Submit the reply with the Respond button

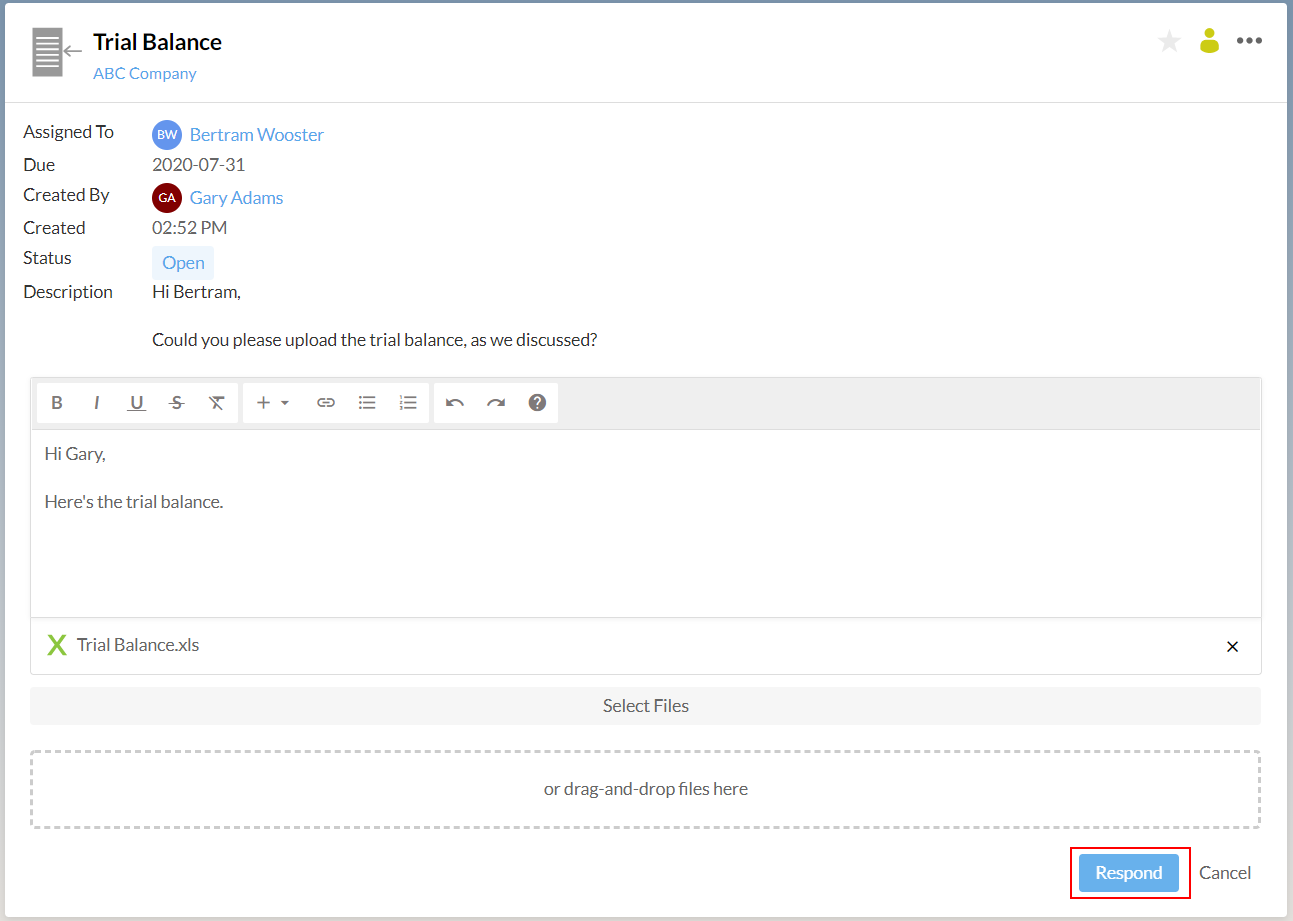click(x=1129, y=872)
